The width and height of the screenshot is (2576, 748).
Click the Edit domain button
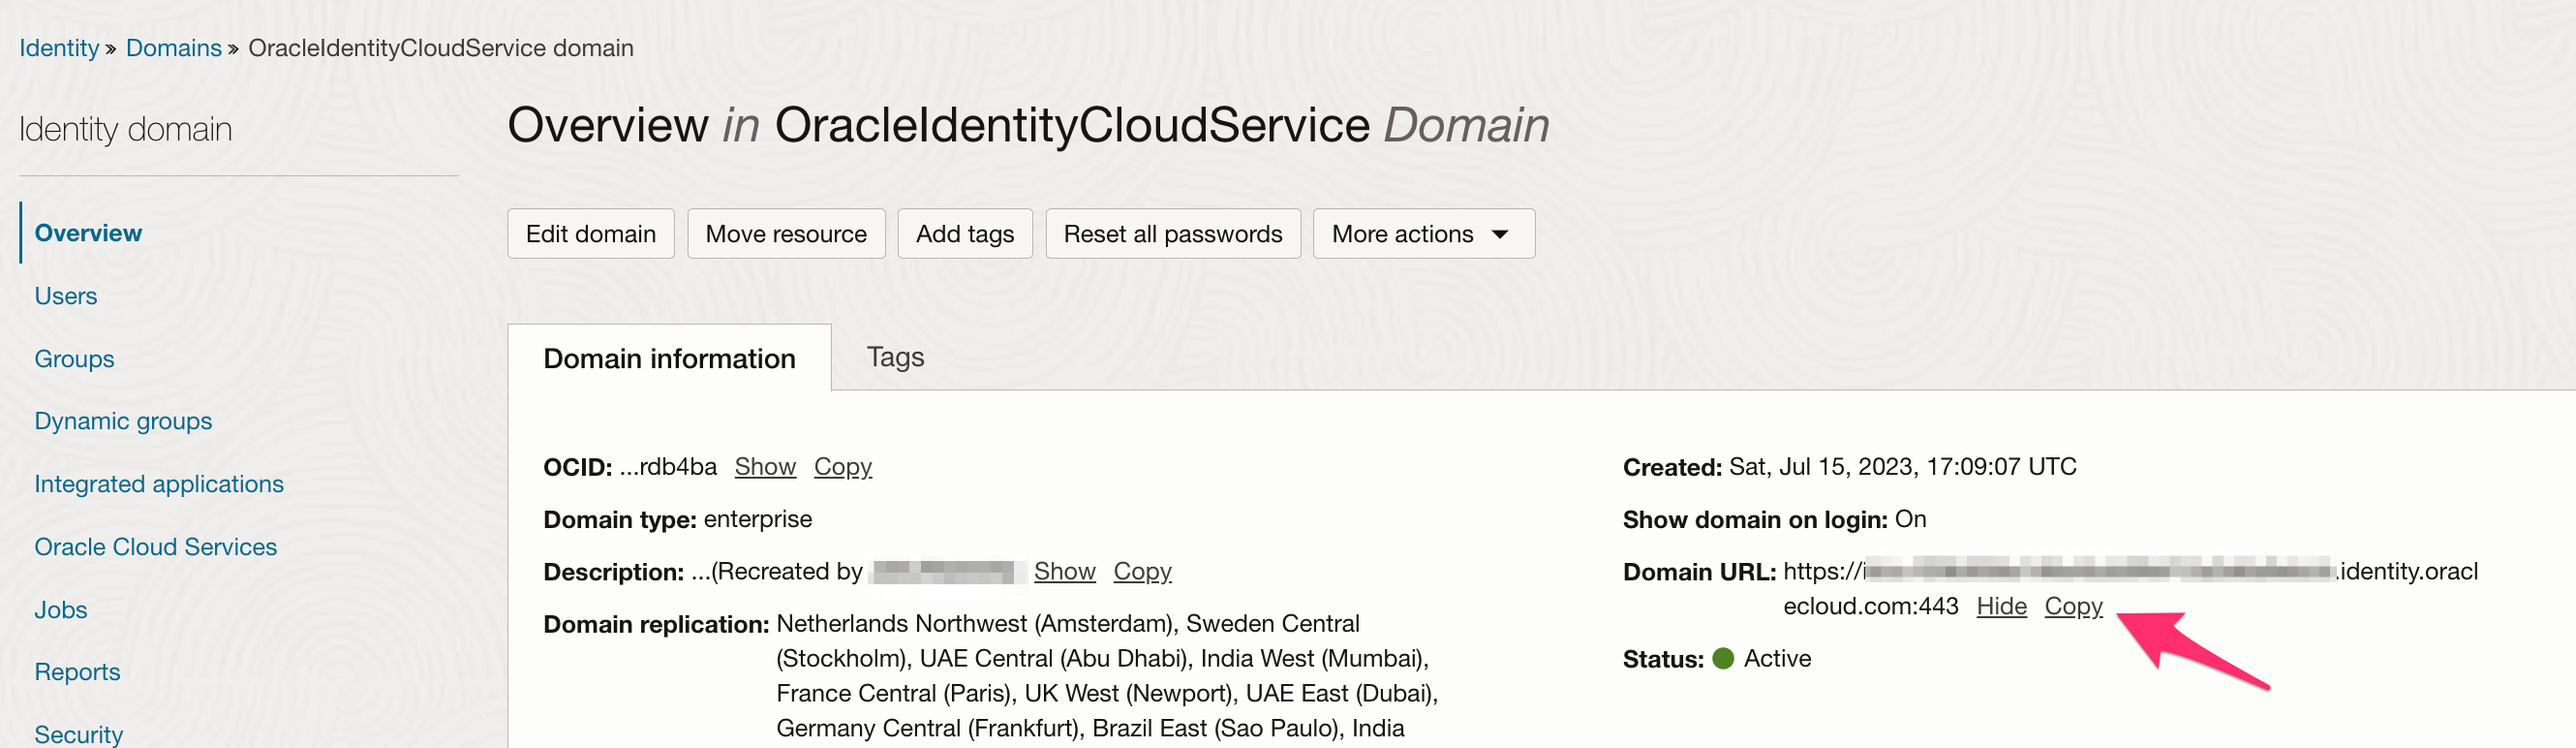[590, 234]
